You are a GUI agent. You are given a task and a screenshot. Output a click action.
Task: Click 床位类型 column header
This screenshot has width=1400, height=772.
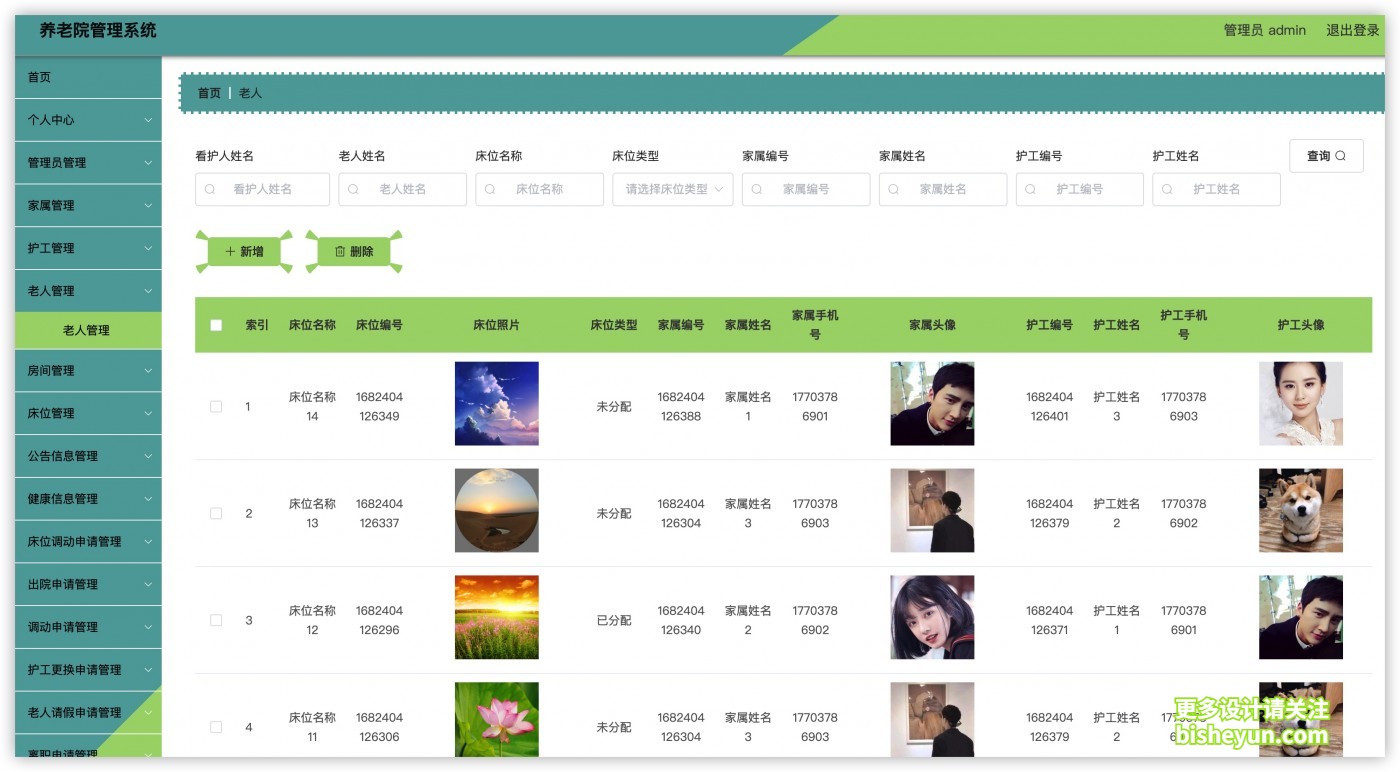click(x=614, y=325)
